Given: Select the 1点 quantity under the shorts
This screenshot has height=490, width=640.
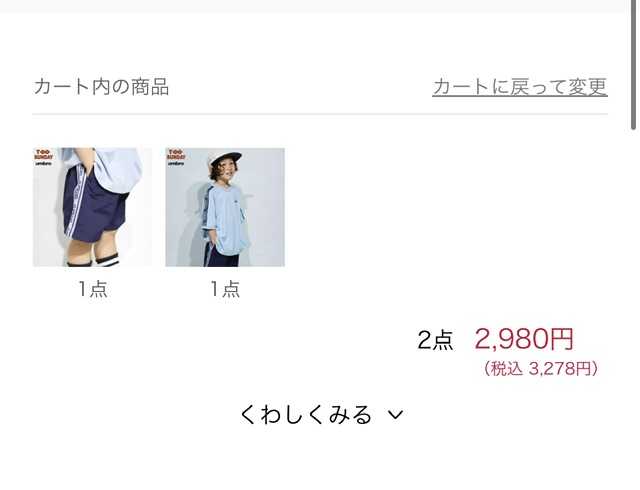Looking at the screenshot, I should click(x=93, y=289).
